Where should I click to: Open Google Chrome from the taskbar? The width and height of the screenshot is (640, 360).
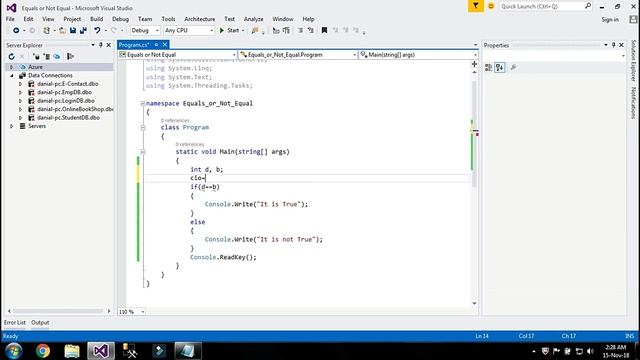pyautogui.click(x=42, y=351)
